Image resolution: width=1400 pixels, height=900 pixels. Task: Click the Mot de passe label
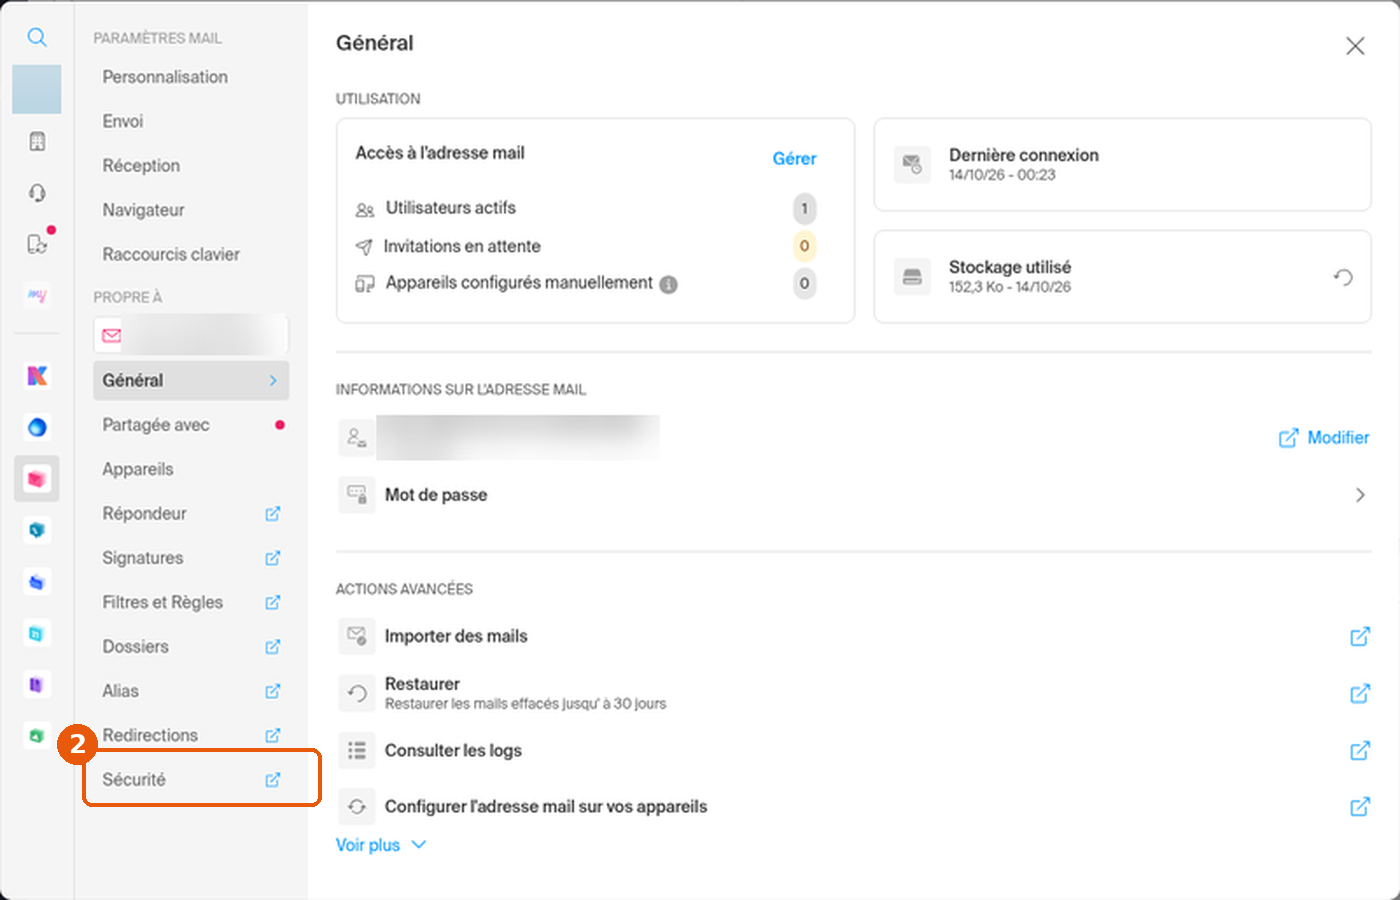tap(436, 495)
